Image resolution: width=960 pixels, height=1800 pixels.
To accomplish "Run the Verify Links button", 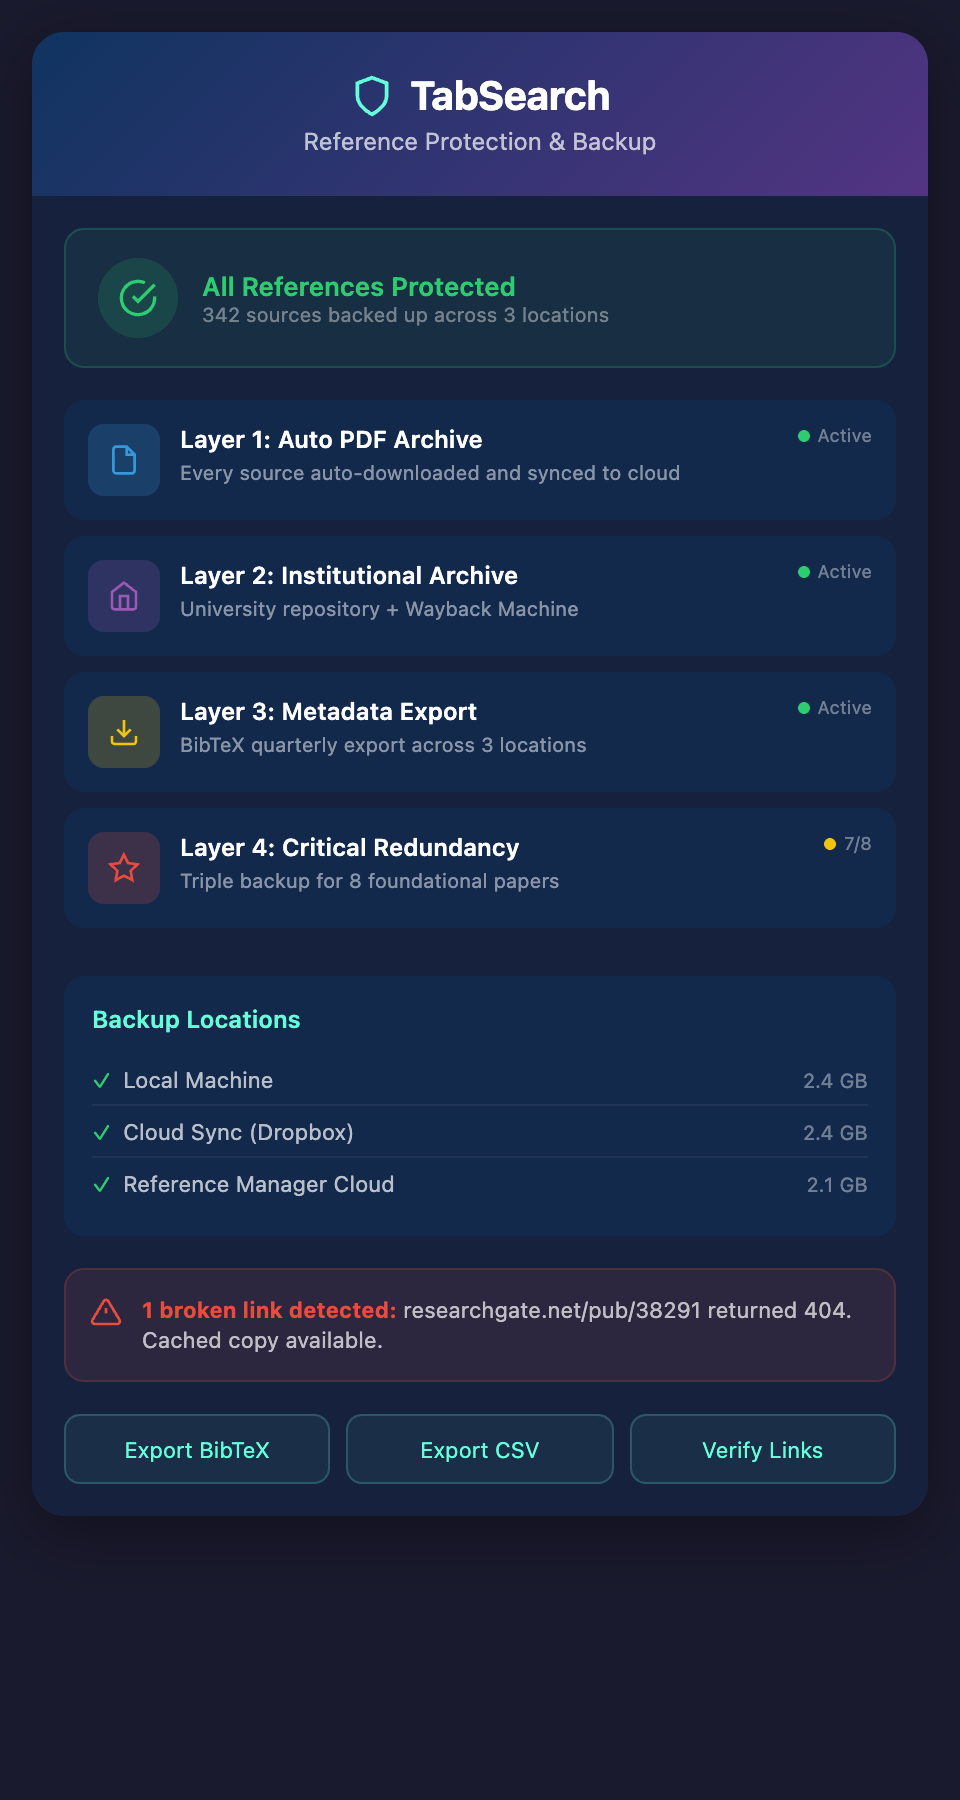I will click(762, 1449).
